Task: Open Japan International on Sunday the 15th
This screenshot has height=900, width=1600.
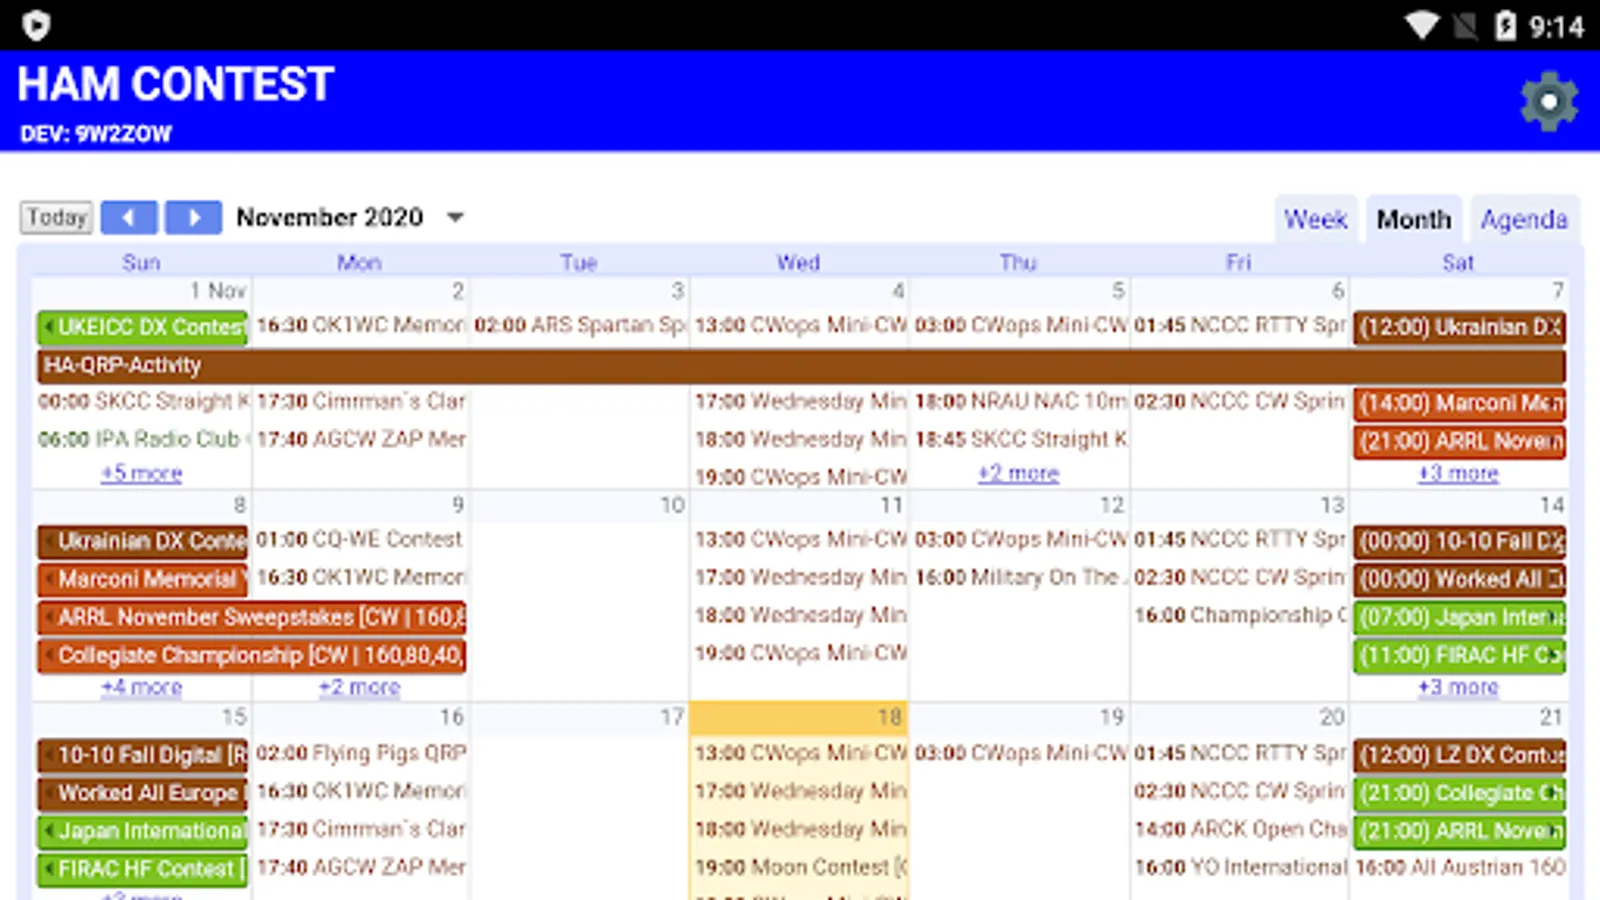Action: pyautogui.click(x=142, y=831)
